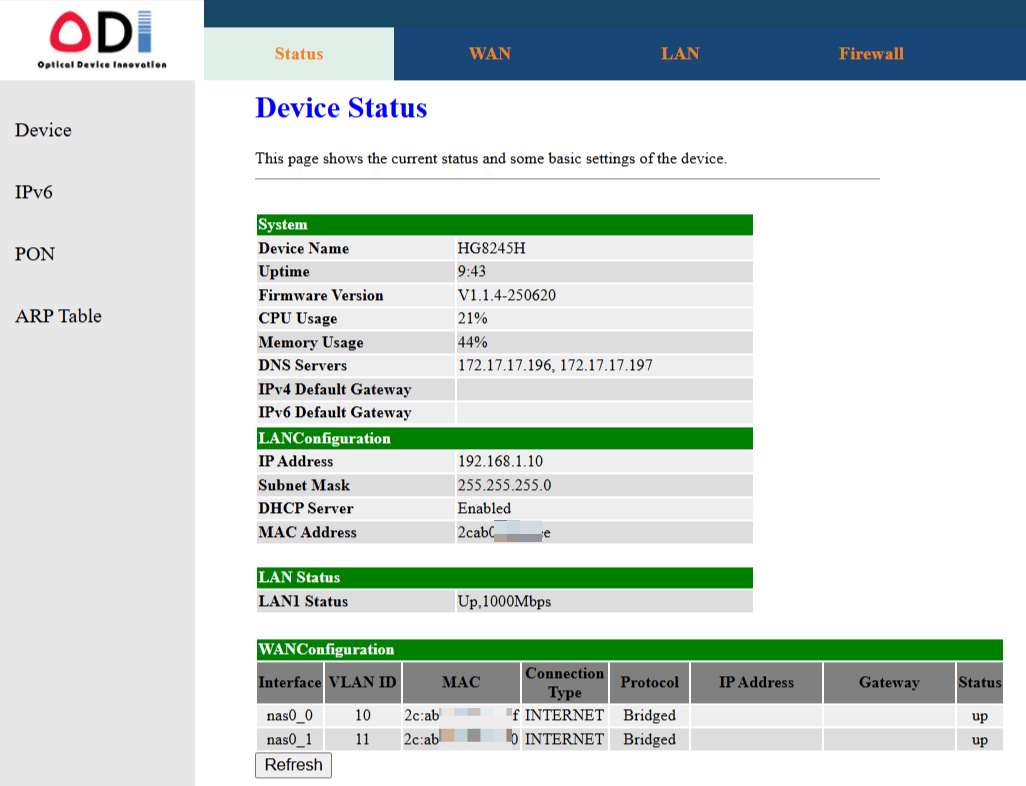Open the PON sidebar page
This screenshot has width=1026, height=786.
coord(35,254)
